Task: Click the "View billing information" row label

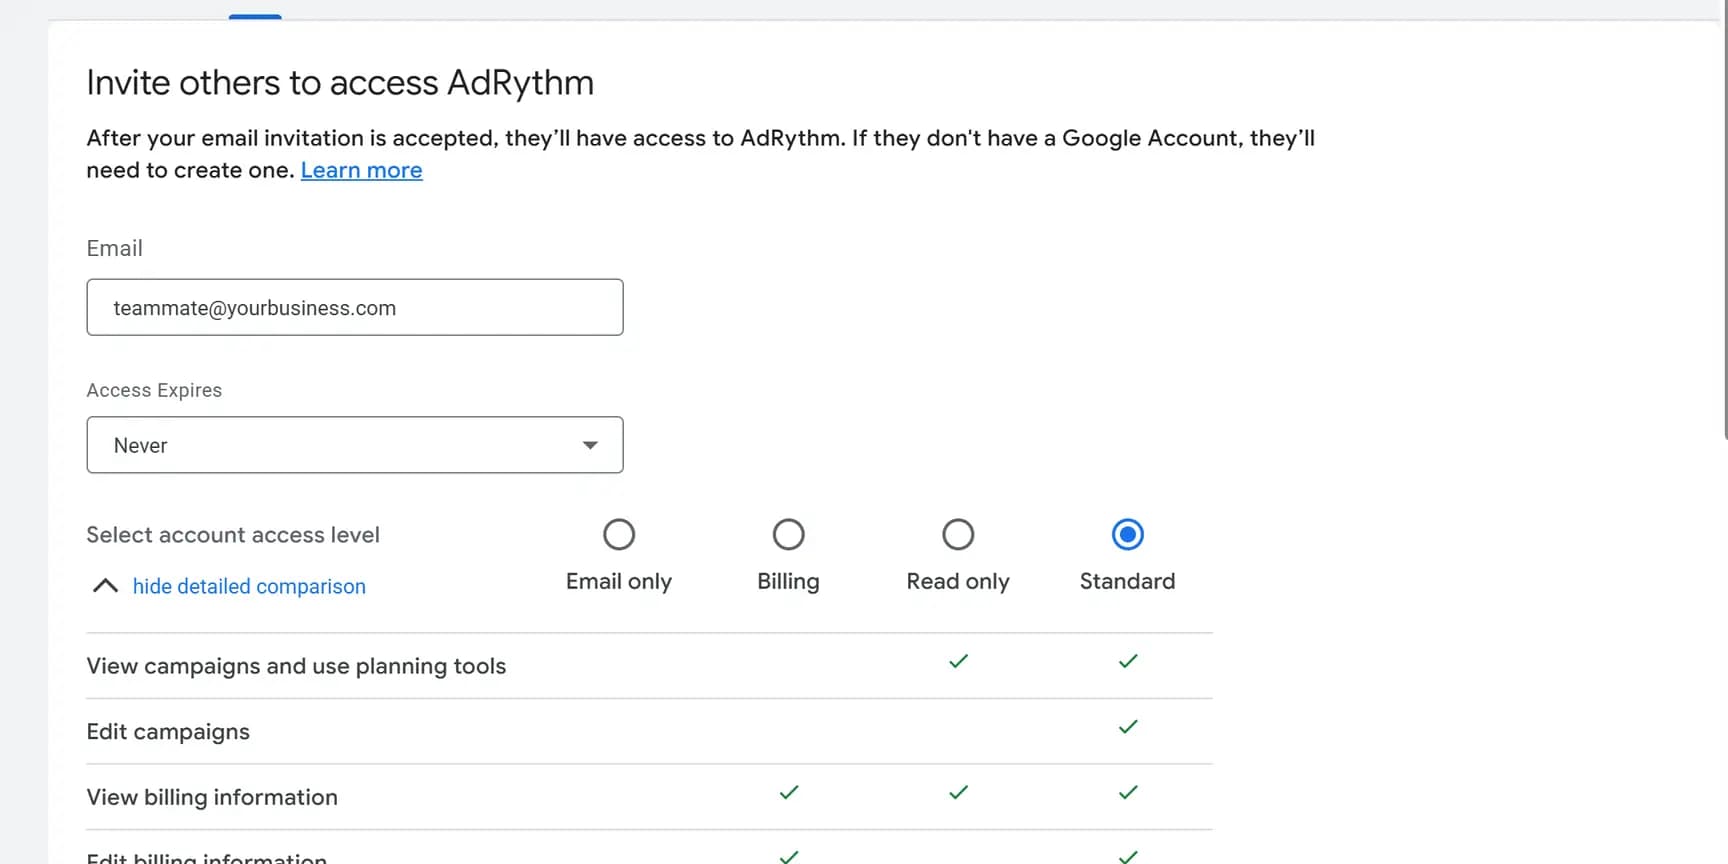Action: pos(212,797)
